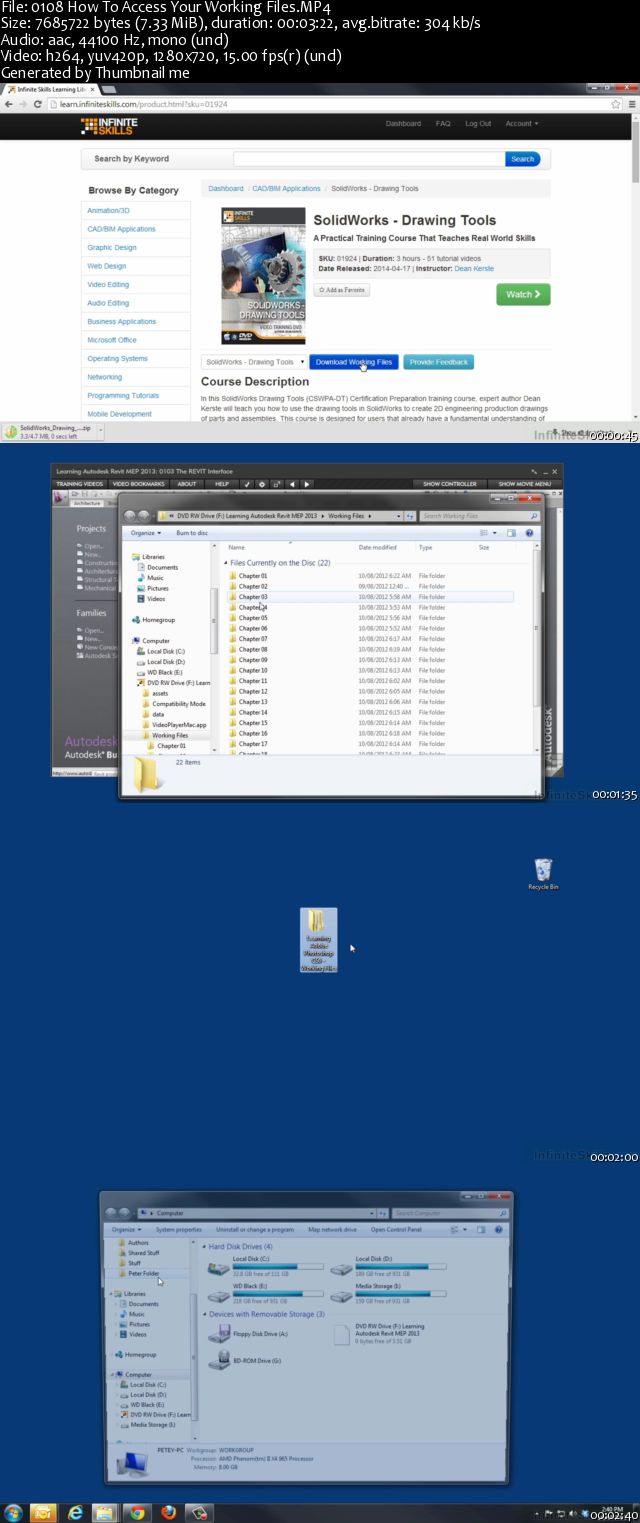Focus the Search by Keyword input field

369,159
